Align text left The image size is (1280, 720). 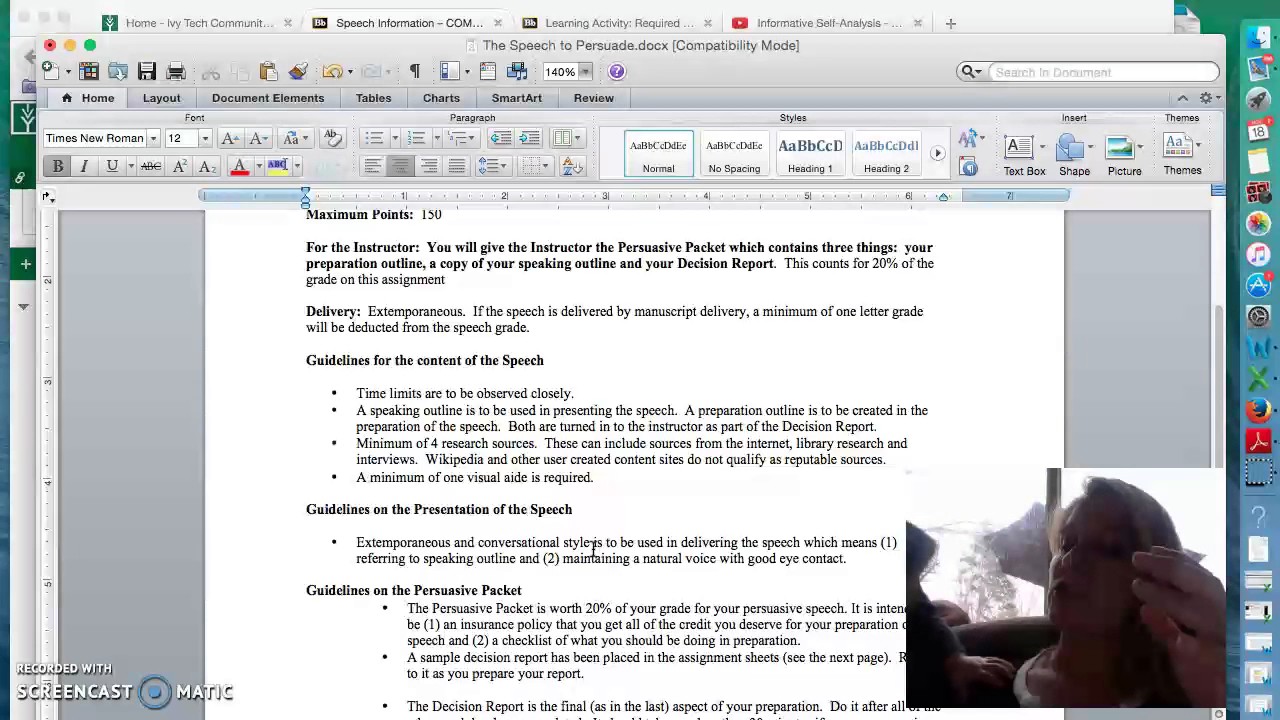[372, 166]
